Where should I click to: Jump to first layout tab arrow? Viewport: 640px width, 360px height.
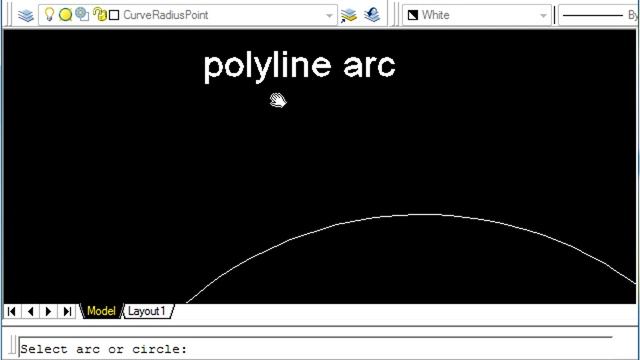point(12,311)
